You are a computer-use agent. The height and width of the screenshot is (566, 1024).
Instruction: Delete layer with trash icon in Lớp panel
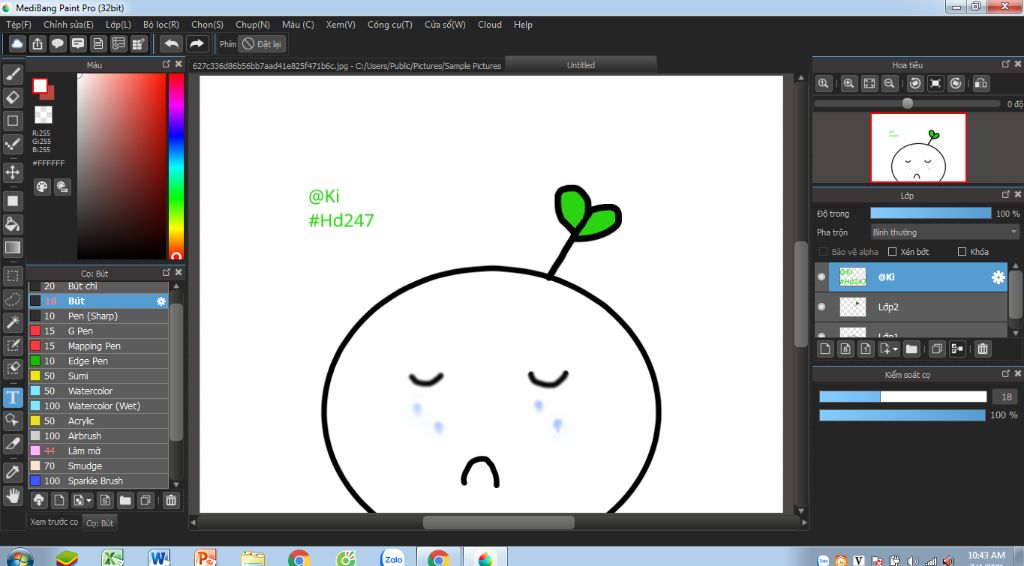[x=982, y=349]
